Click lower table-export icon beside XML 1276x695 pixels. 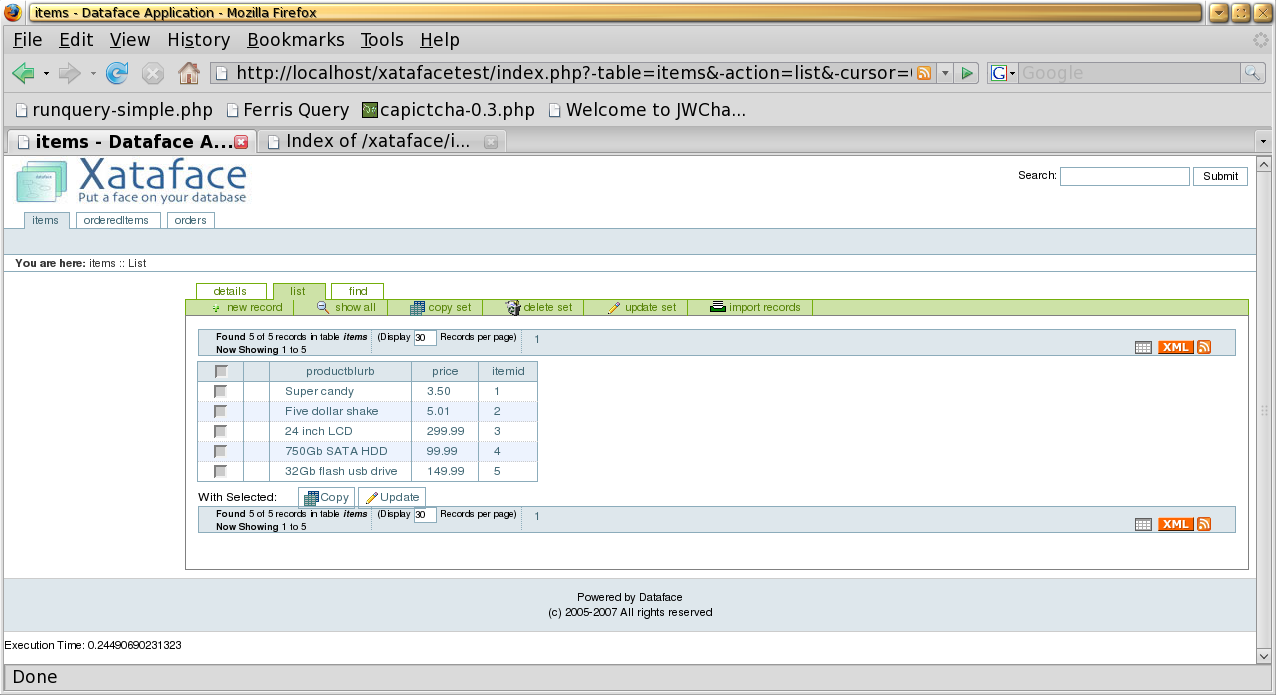pos(1144,524)
